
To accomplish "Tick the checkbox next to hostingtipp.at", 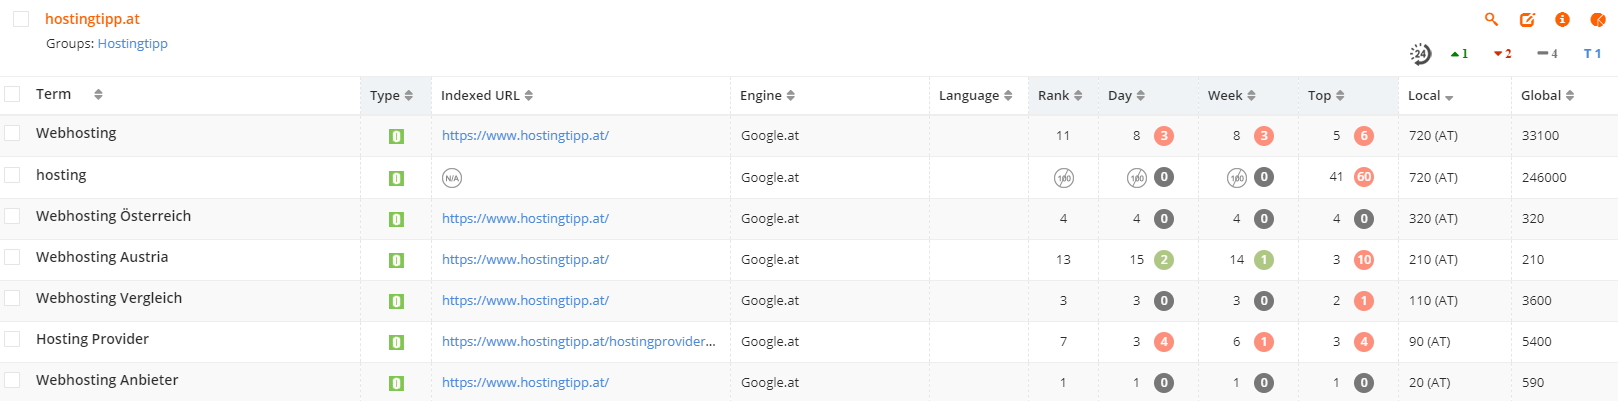I will click(x=21, y=19).
